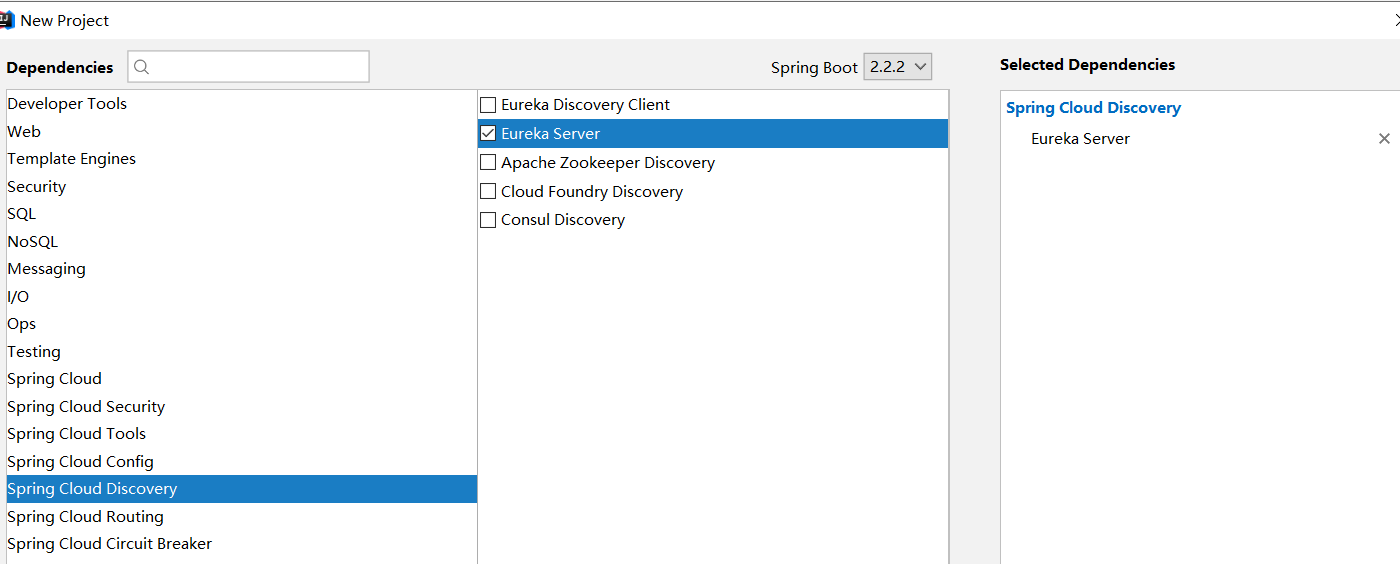Remove Eureka Server from selected dependencies
Screen dimensions: 1400x564
pyautogui.click(x=1384, y=139)
